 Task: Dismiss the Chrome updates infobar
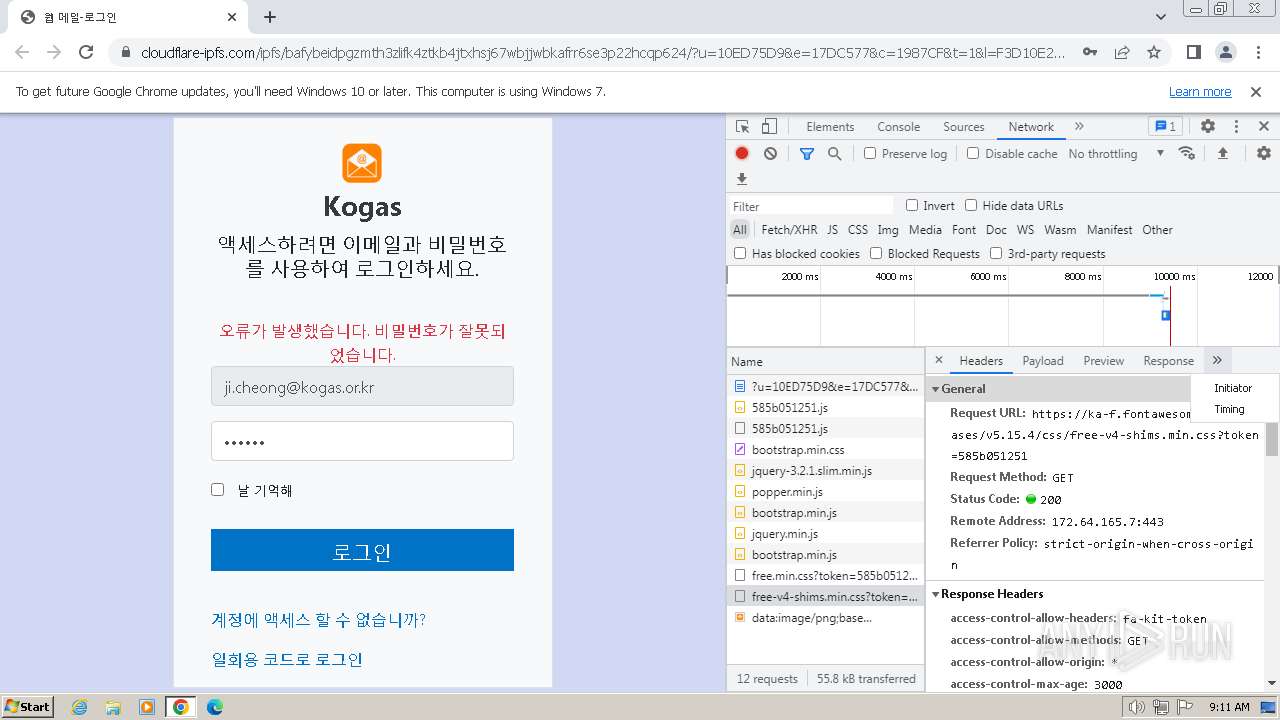tap(1256, 92)
